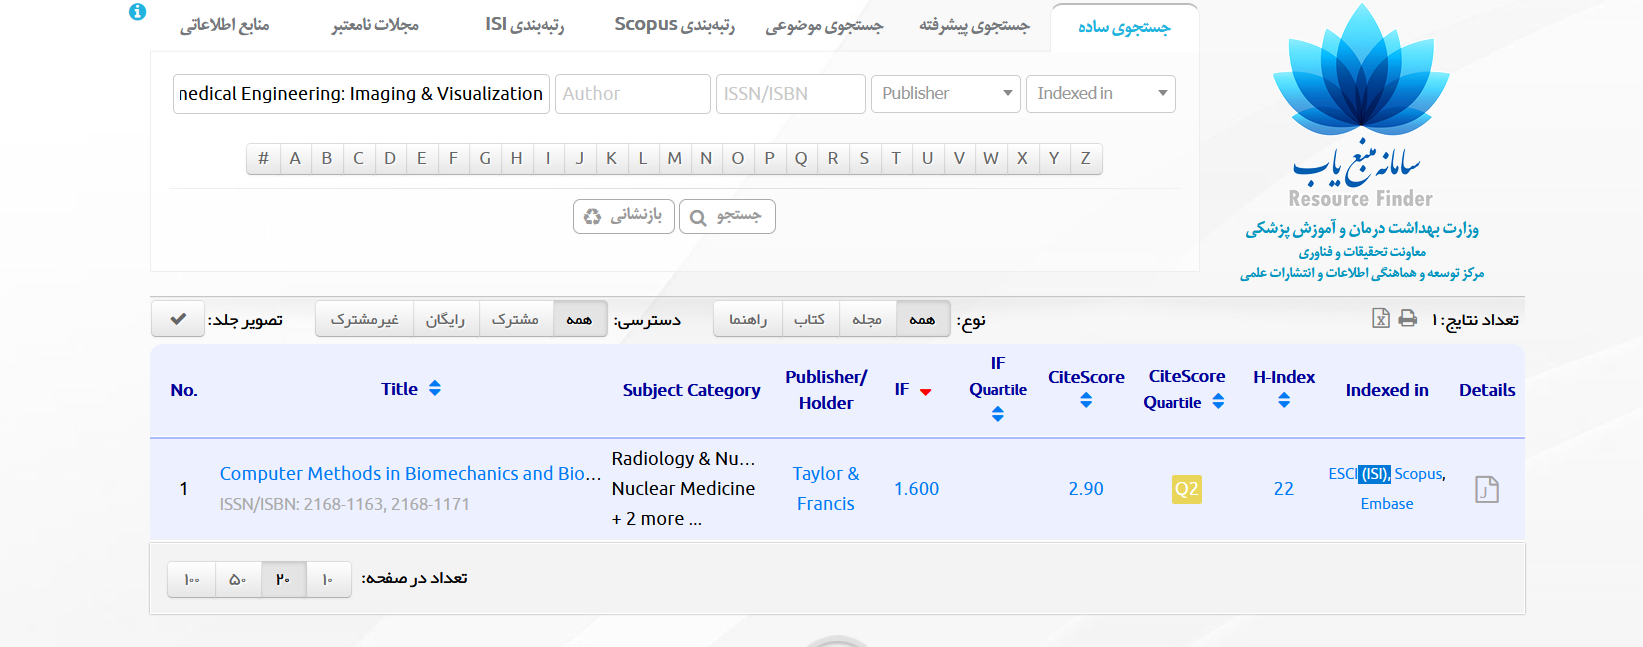This screenshot has width=1643, height=647.
Task: Open the Publisher dropdown
Action: point(945,94)
